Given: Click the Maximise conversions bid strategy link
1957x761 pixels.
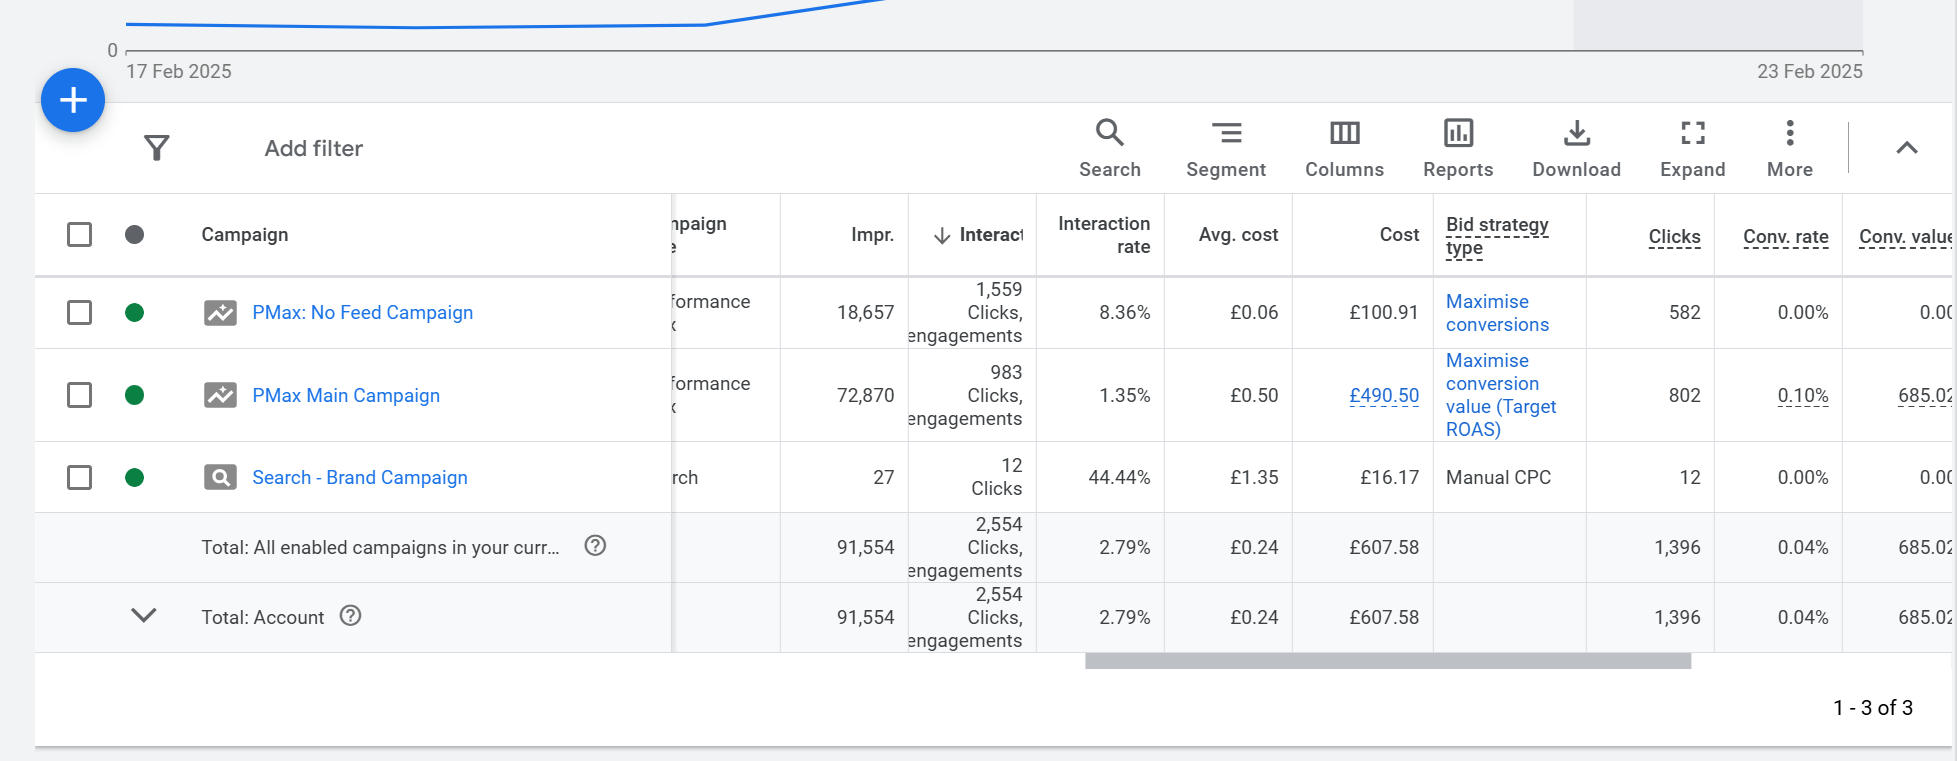Looking at the screenshot, I should tap(1496, 313).
